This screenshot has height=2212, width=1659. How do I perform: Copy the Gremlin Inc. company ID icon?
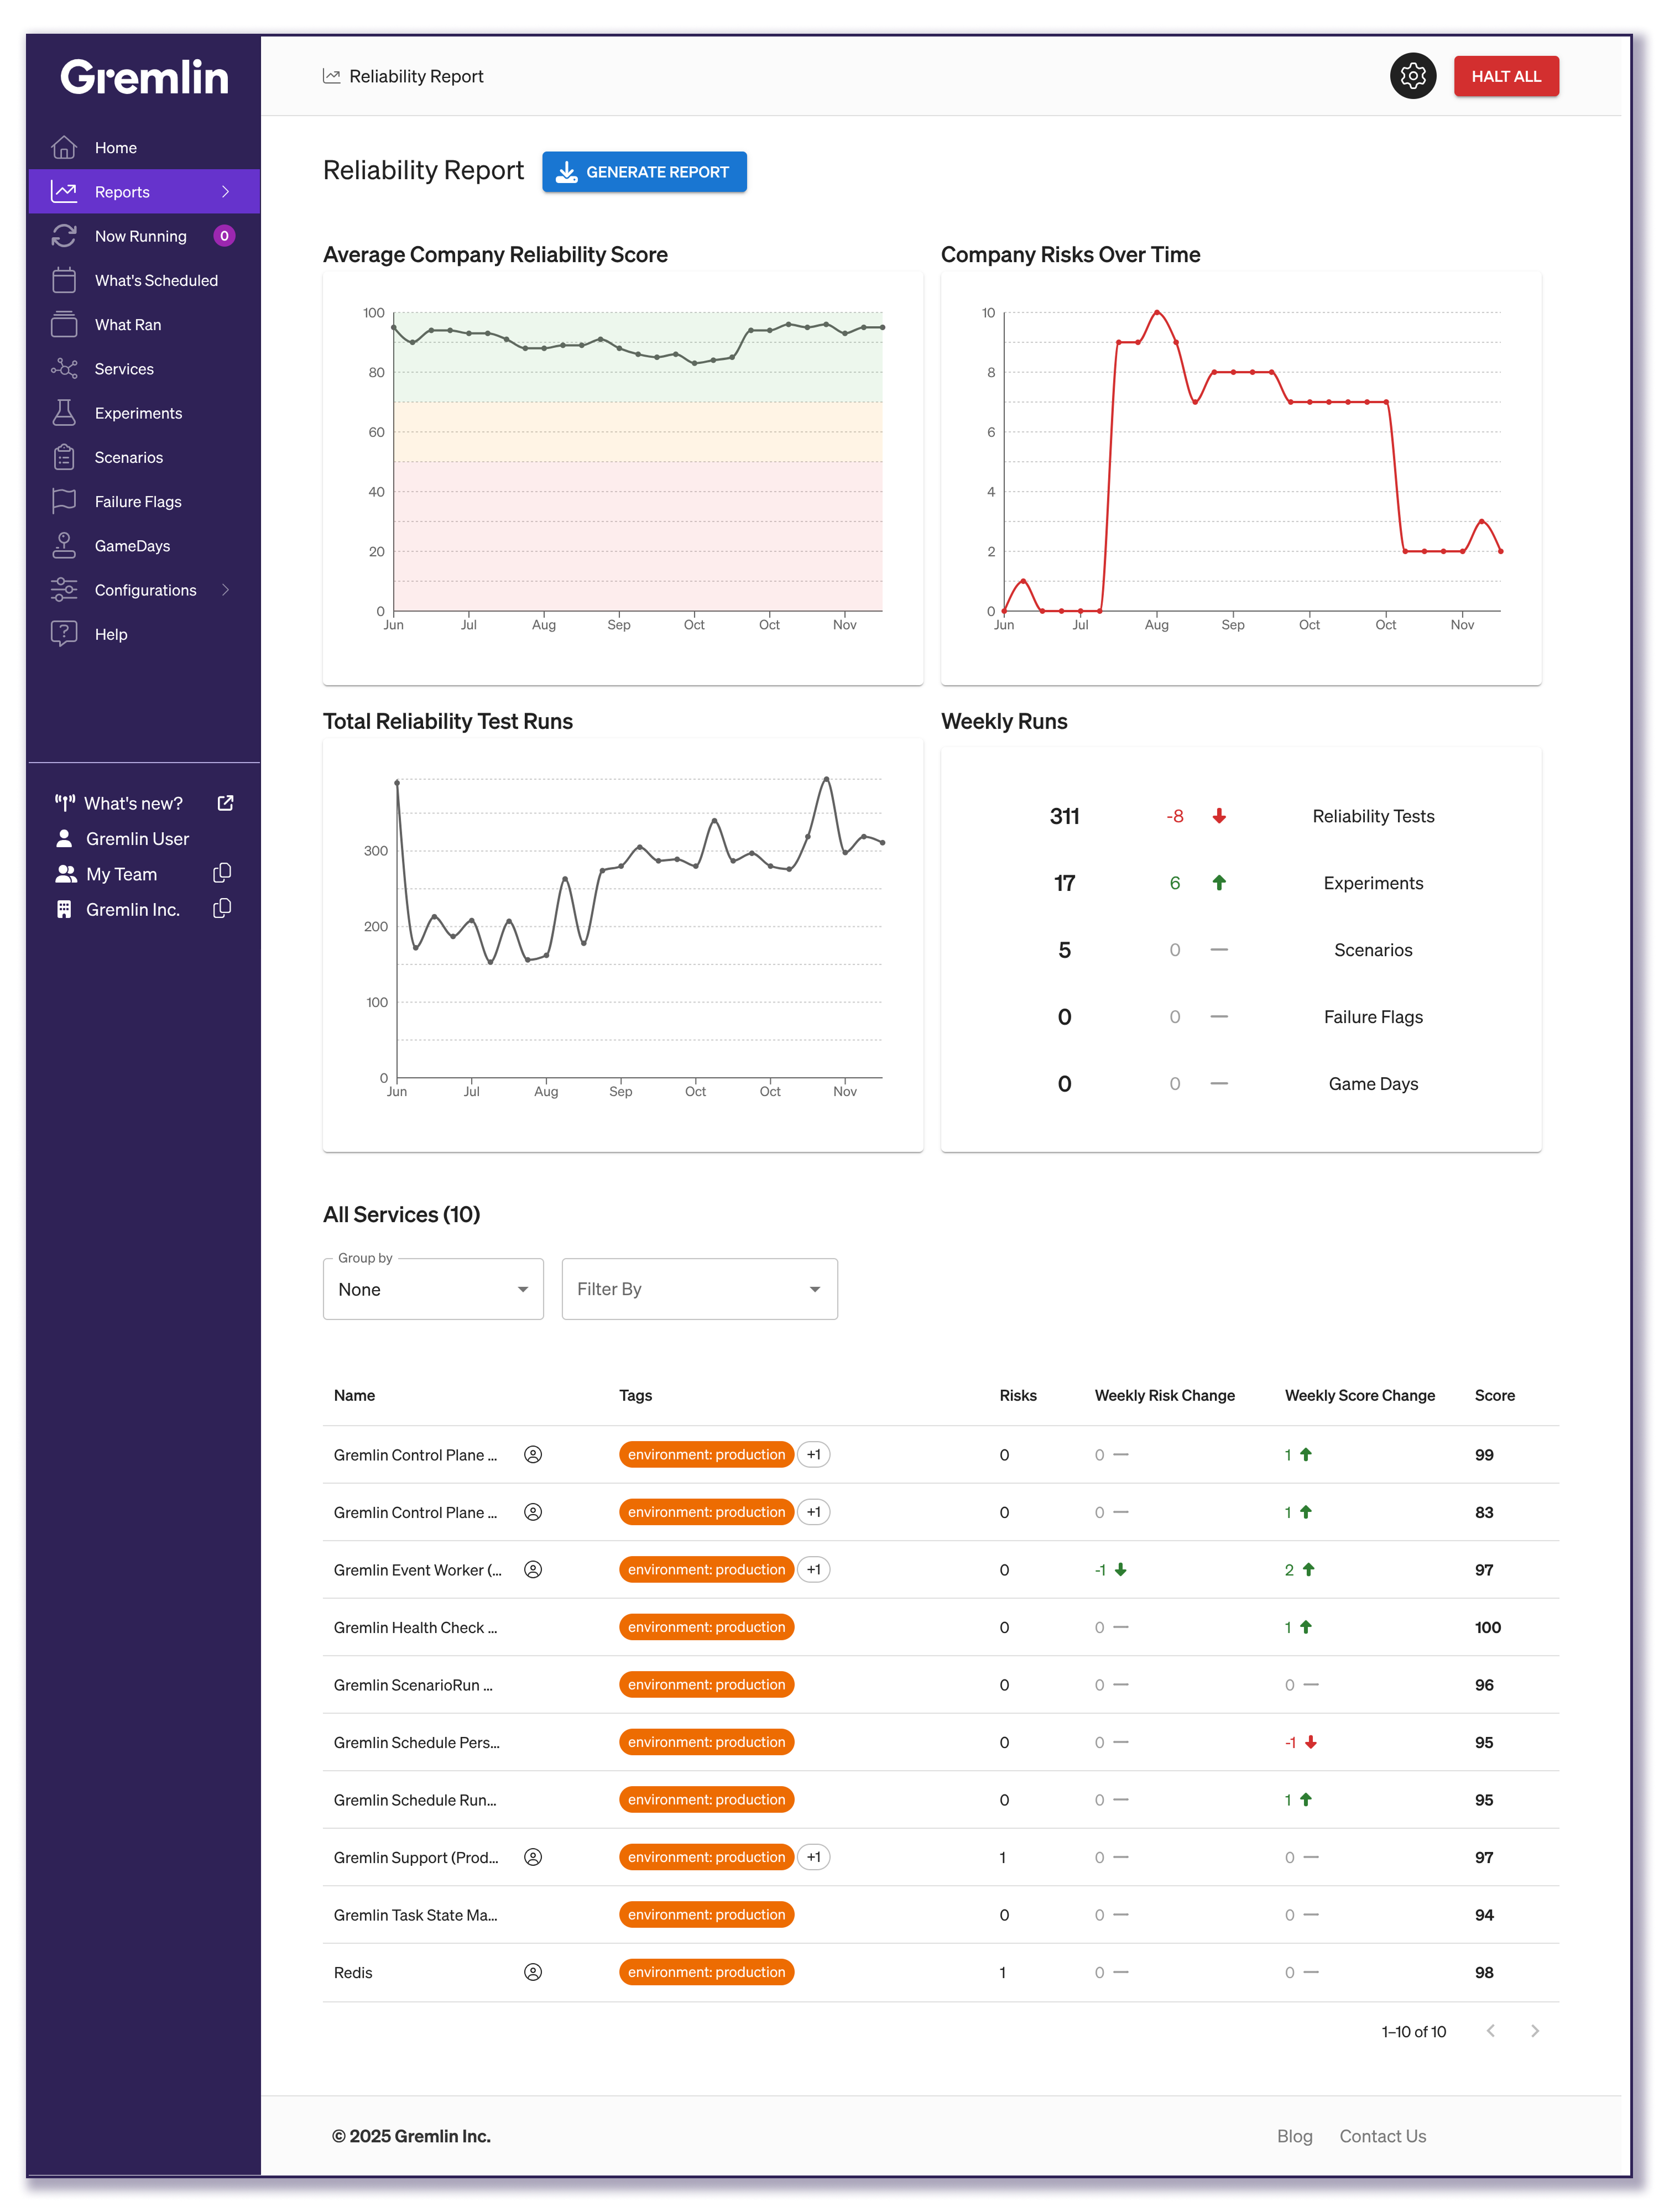coord(222,908)
